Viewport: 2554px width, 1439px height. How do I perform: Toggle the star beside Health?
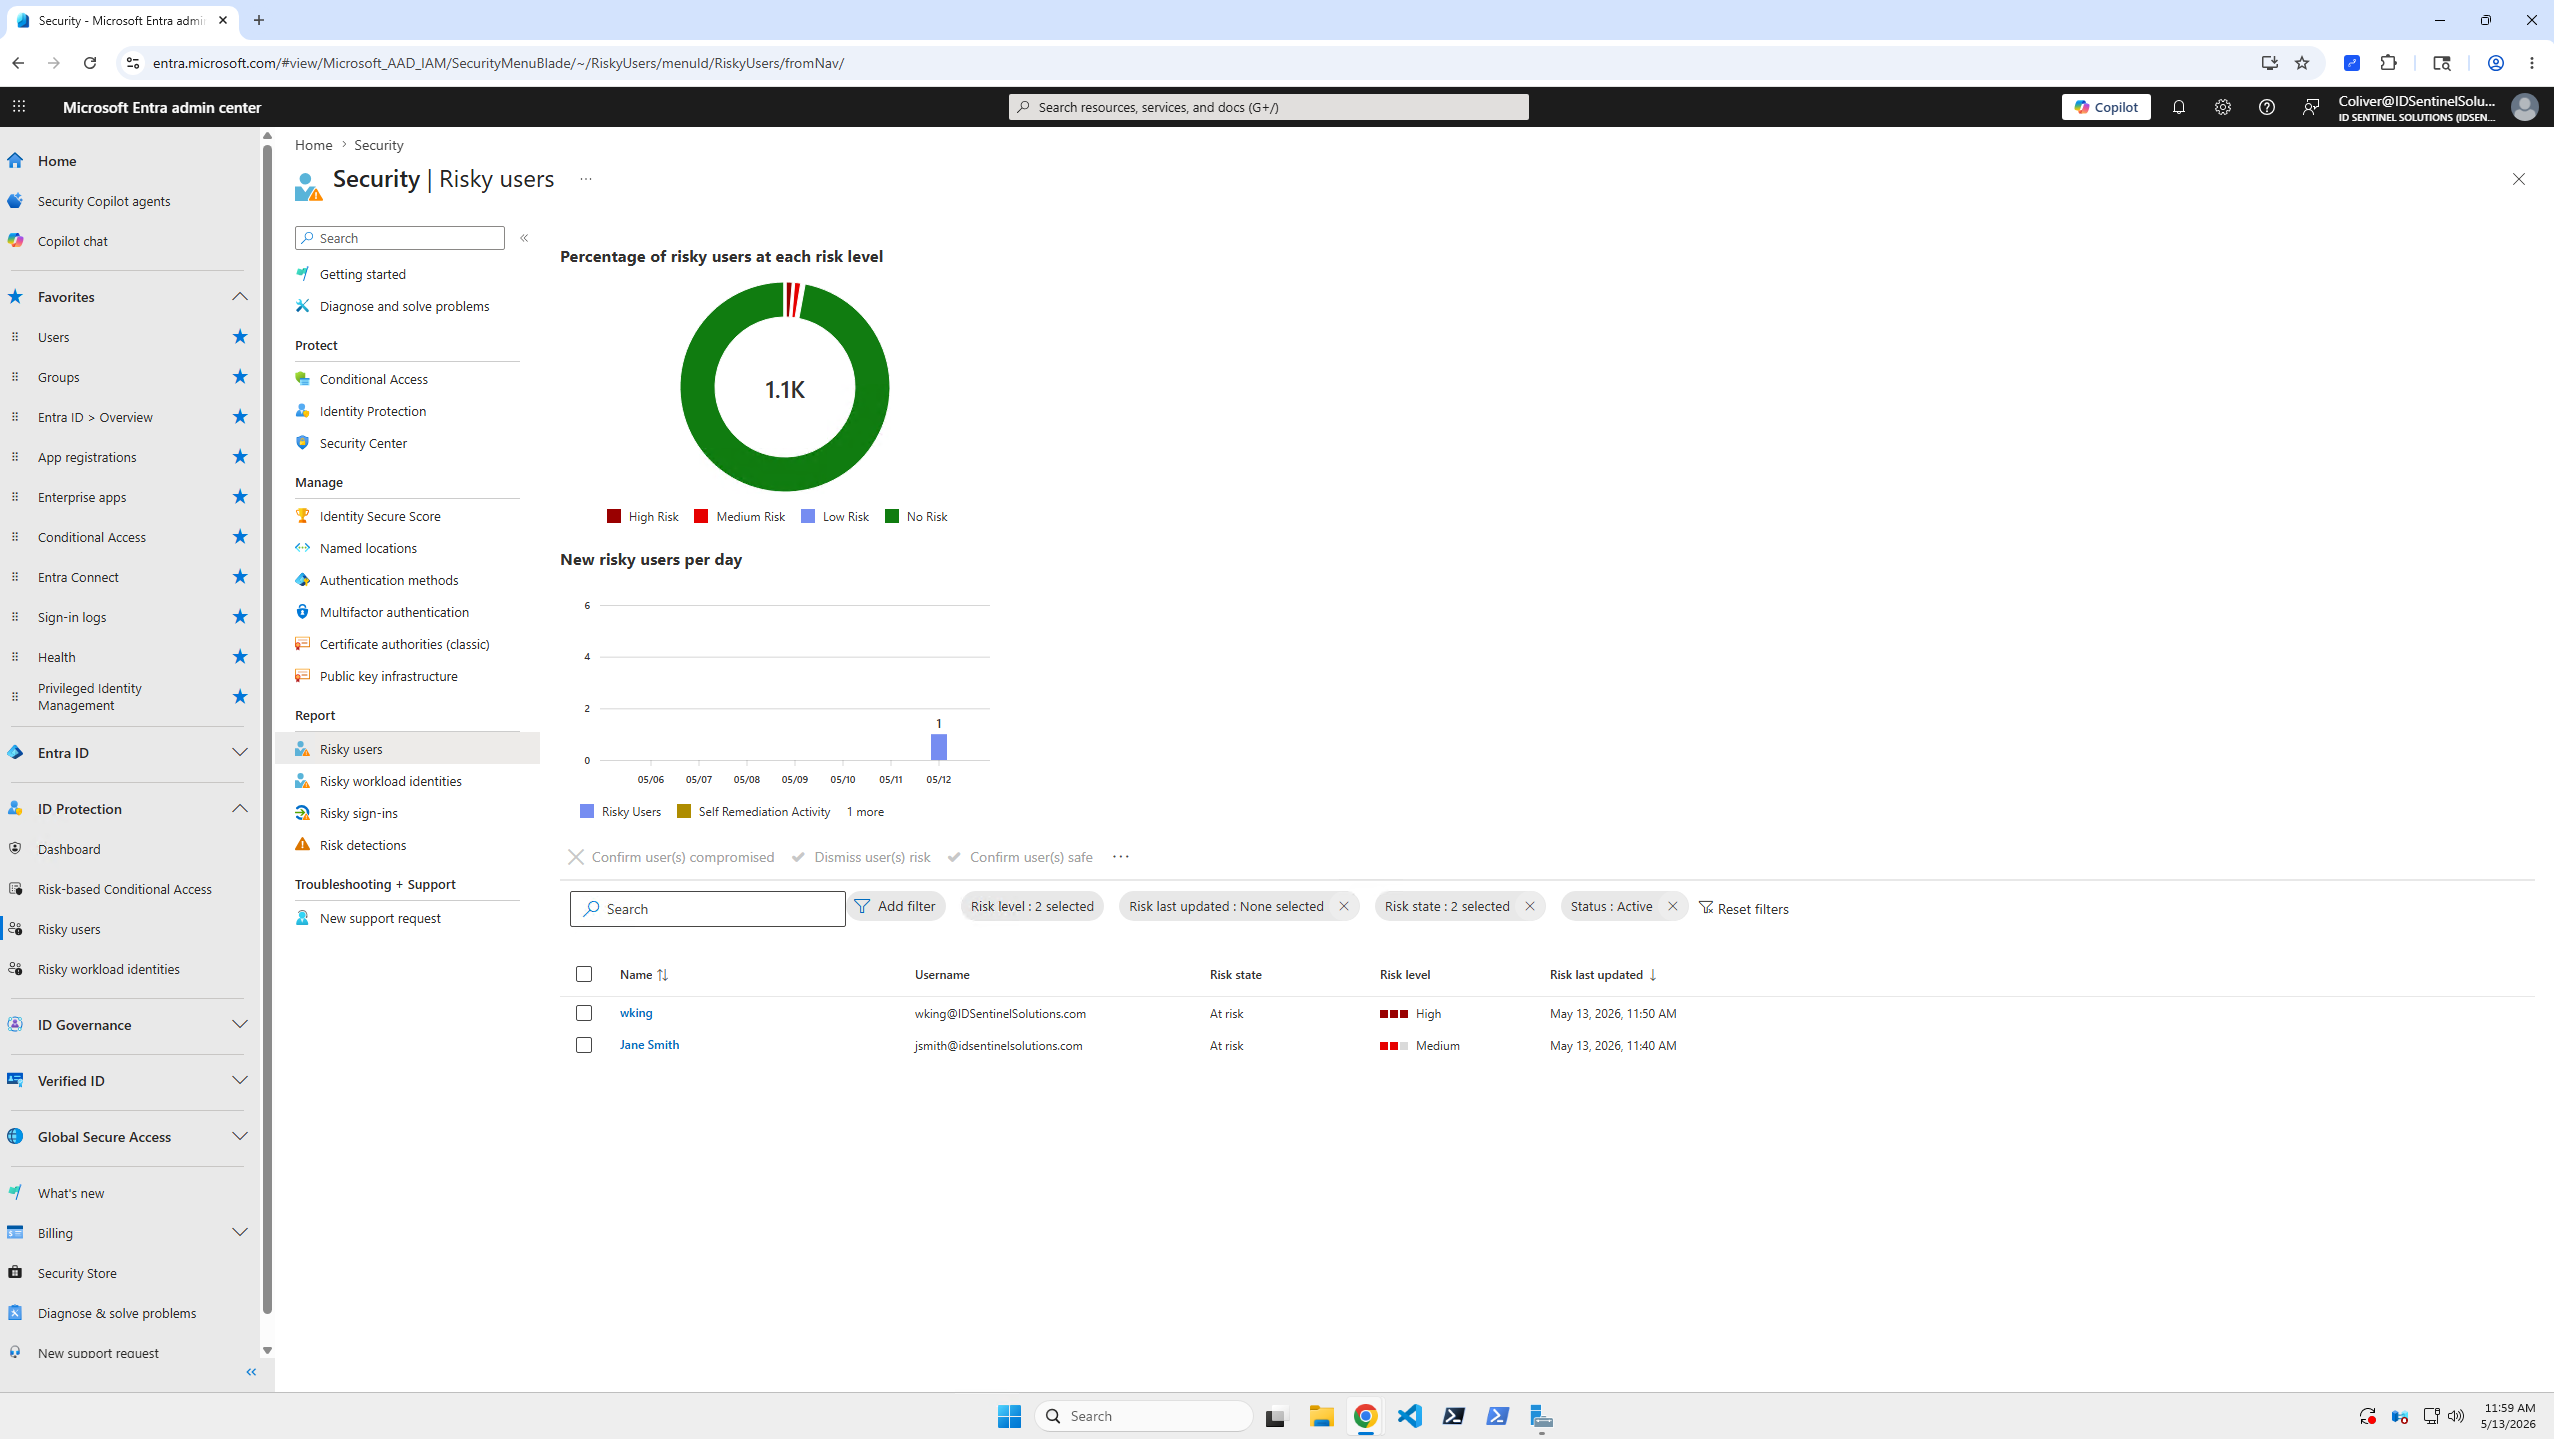(240, 657)
